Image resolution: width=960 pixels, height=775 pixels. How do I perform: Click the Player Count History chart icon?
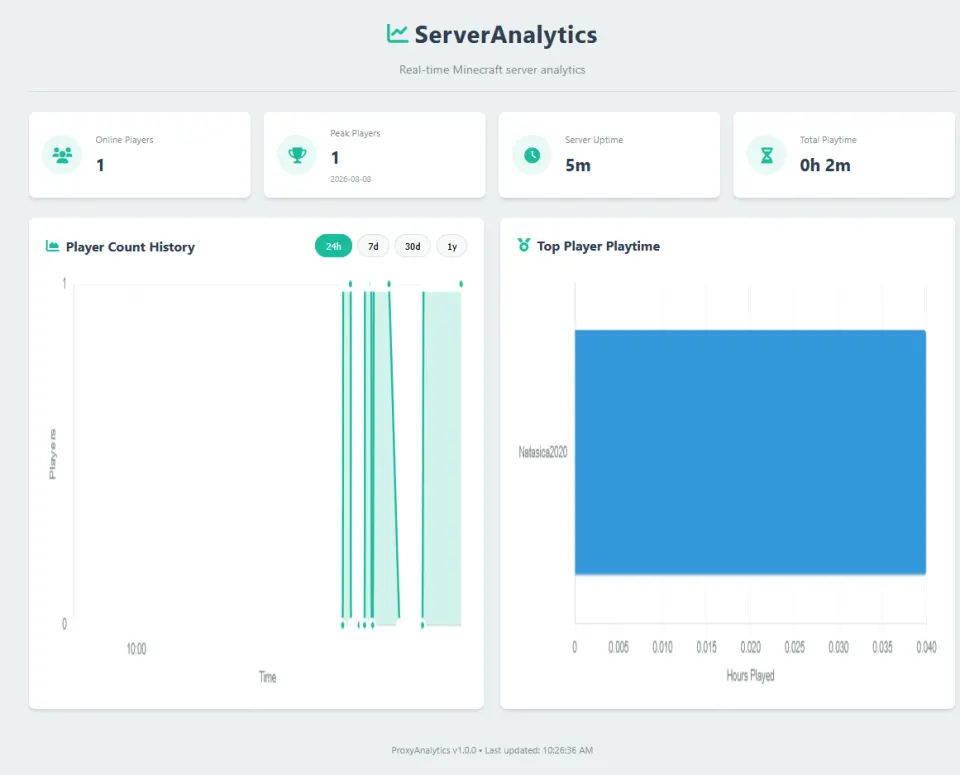click(53, 246)
